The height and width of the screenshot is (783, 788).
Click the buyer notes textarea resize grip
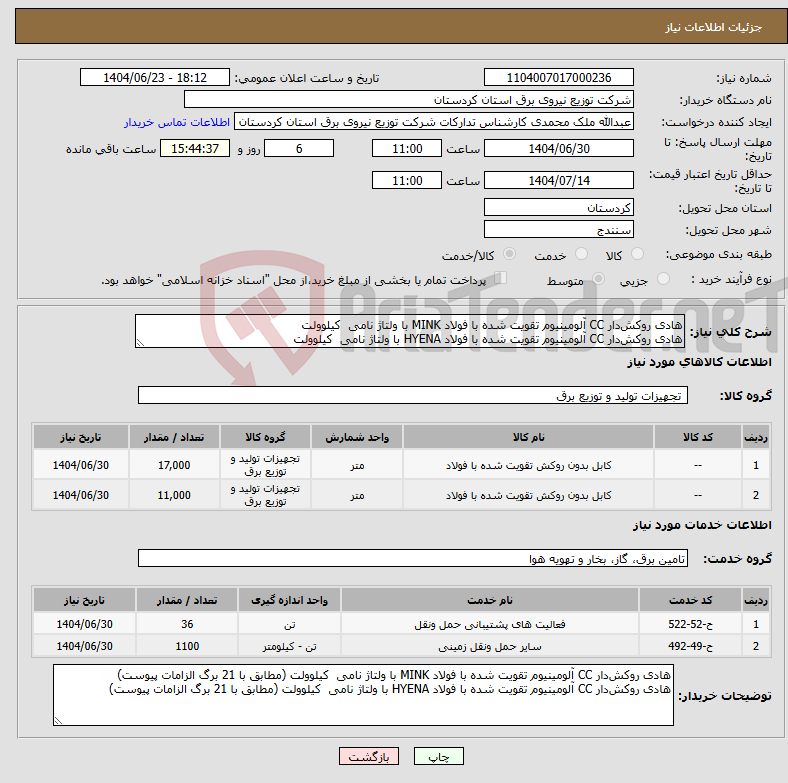point(58,721)
